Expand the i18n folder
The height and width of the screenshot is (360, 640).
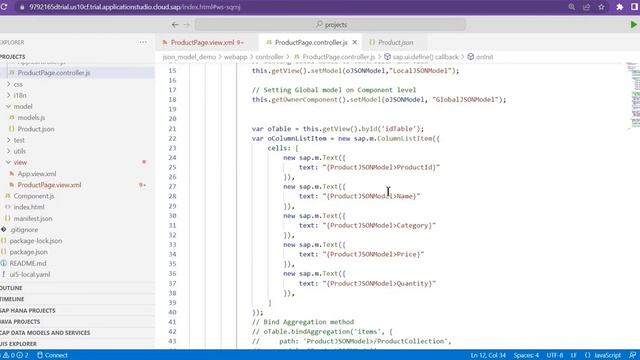pos(20,95)
